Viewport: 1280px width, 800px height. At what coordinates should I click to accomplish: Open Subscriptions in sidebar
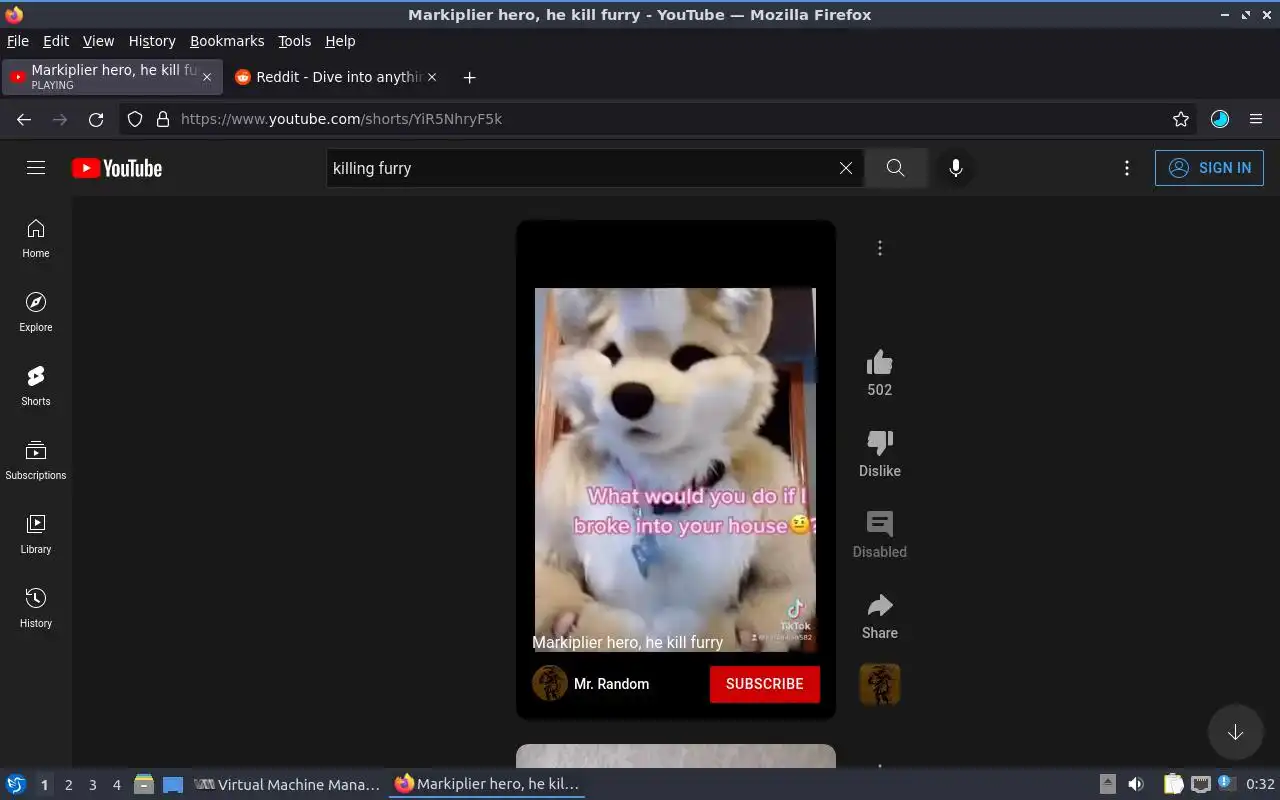point(36,461)
